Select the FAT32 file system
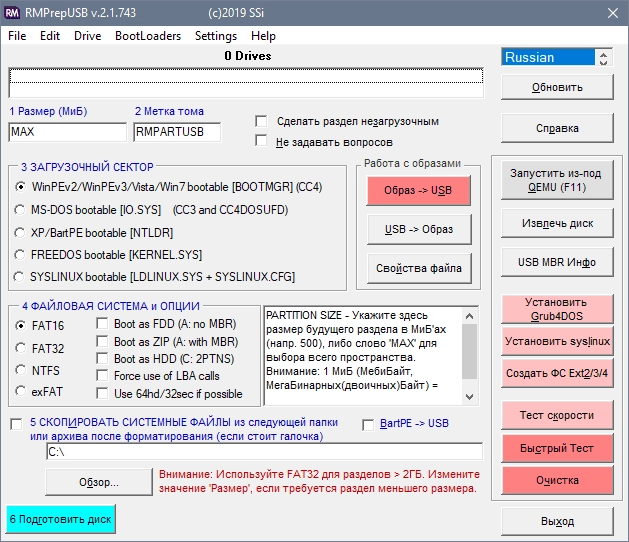Viewport: 629px width, 542px height. [20, 348]
